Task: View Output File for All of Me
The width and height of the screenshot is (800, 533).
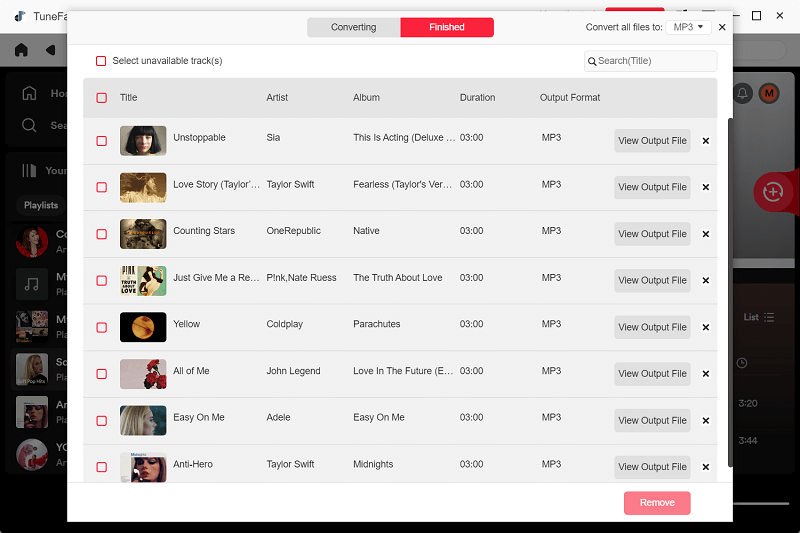Action: coord(652,374)
